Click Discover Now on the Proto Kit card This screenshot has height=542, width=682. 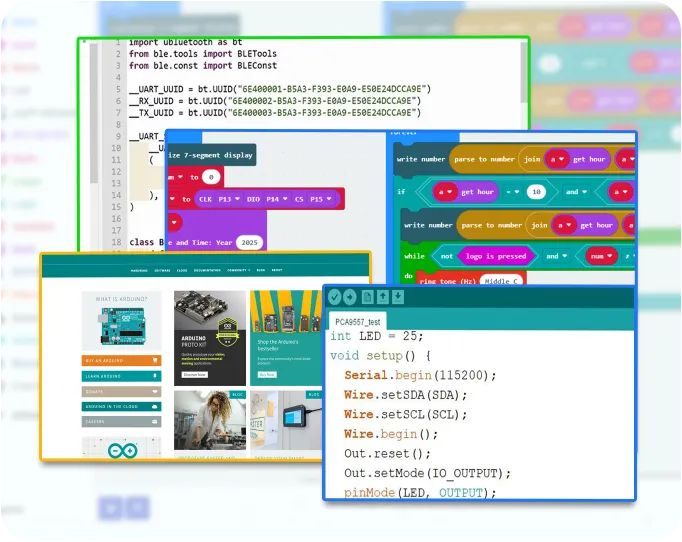194,375
